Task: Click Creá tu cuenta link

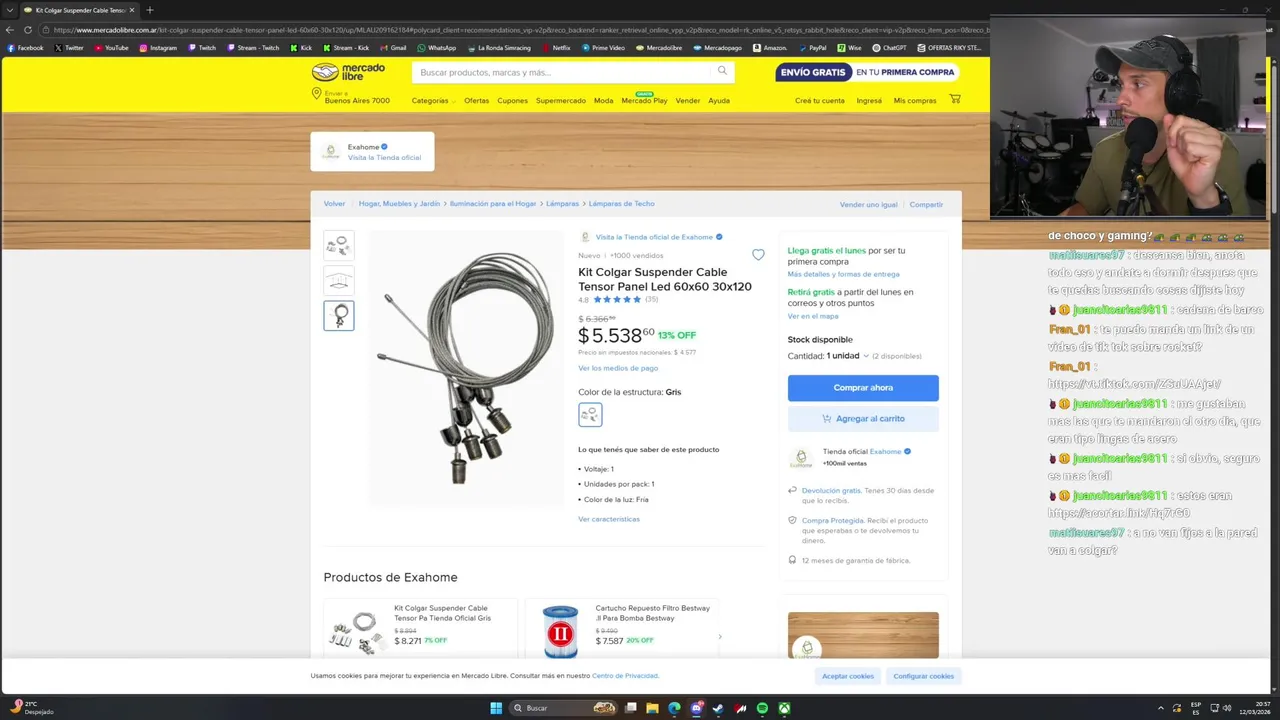Action: point(820,100)
